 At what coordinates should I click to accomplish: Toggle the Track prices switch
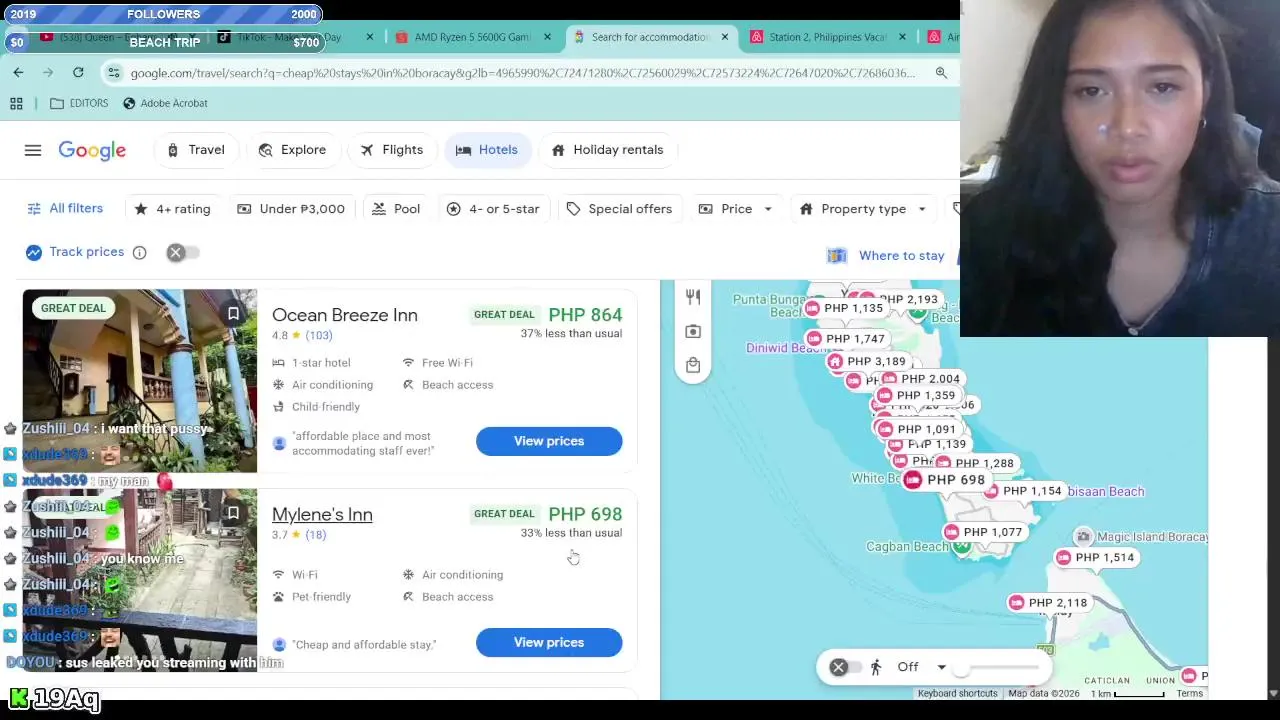click(183, 252)
